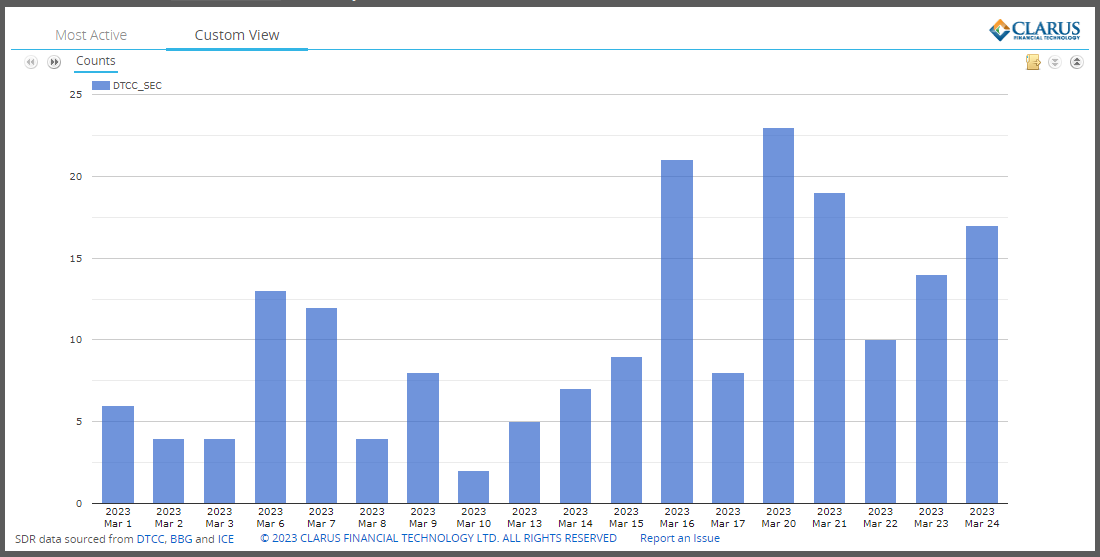Open the BBG data source link
This screenshot has height=557, width=1100.
pyautogui.click(x=181, y=539)
